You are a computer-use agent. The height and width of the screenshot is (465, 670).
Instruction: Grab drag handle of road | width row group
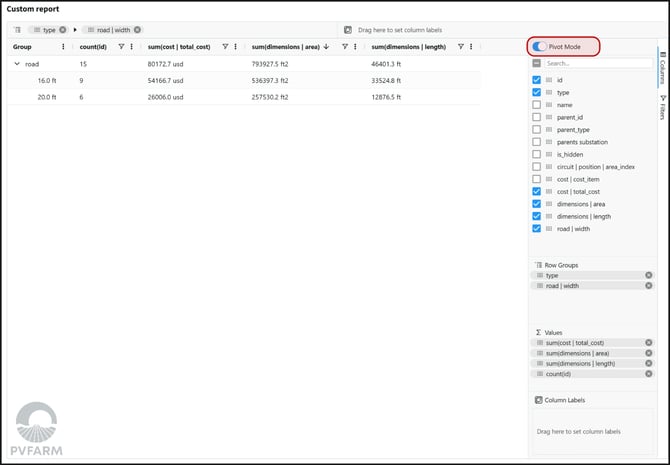(539, 286)
